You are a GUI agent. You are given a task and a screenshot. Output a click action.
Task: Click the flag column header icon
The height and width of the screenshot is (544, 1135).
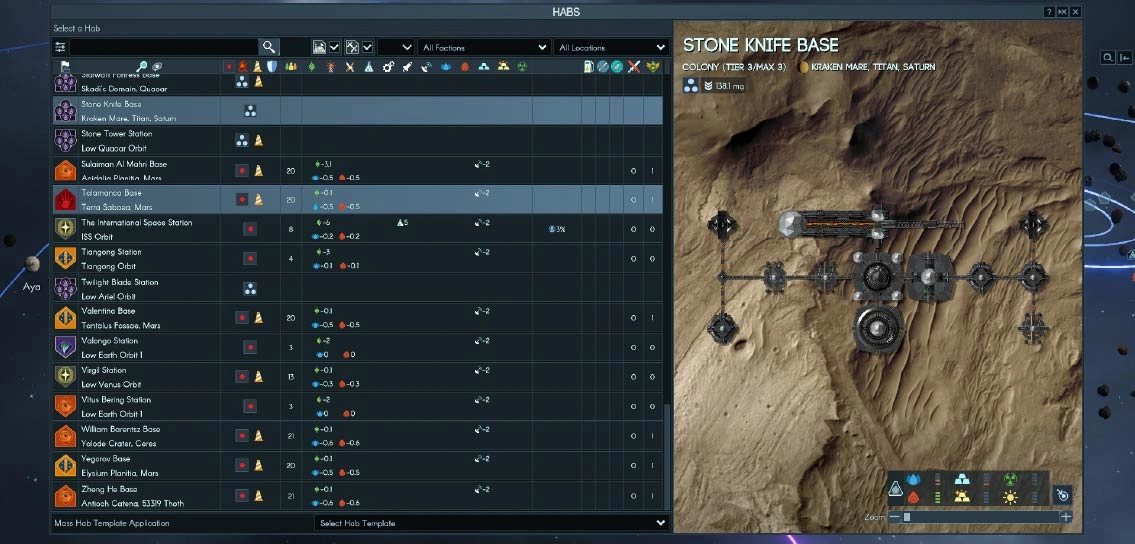coord(64,67)
